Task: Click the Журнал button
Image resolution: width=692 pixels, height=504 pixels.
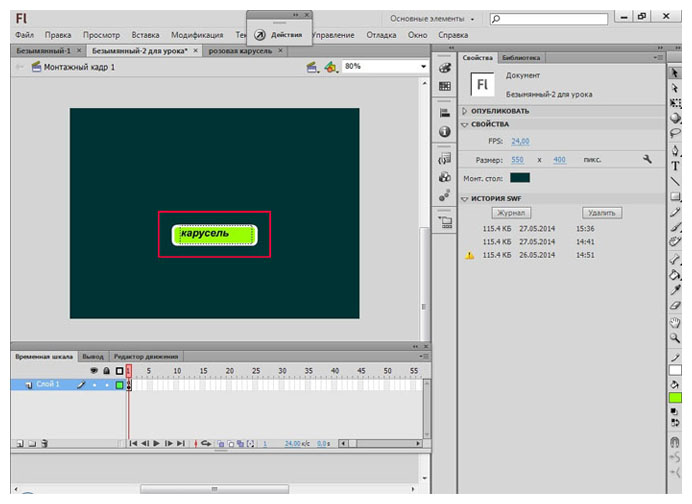Action: click(x=510, y=213)
